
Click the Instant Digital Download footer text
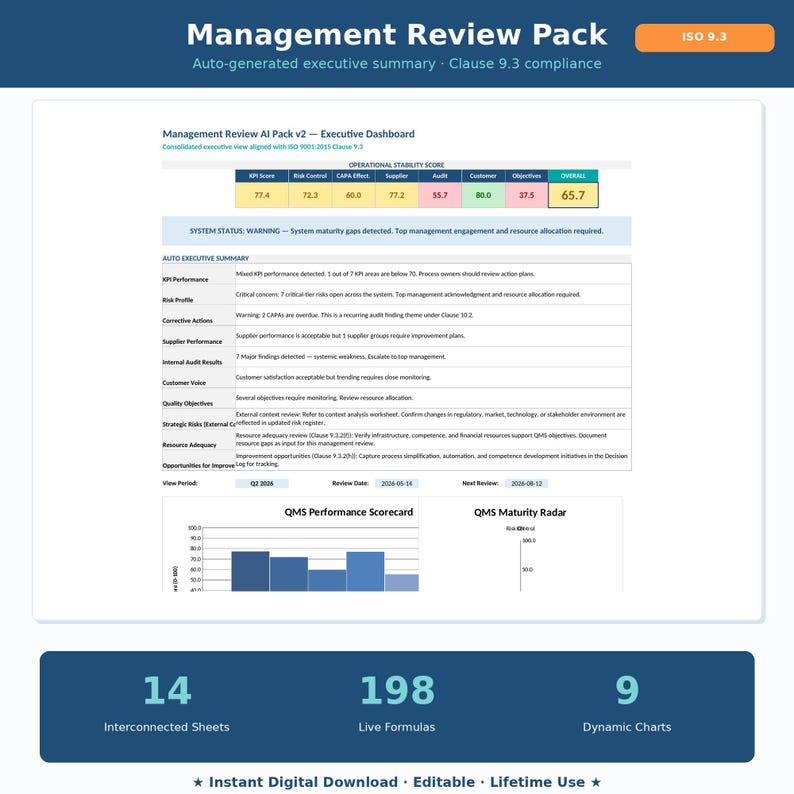click(x=396, y=782)
